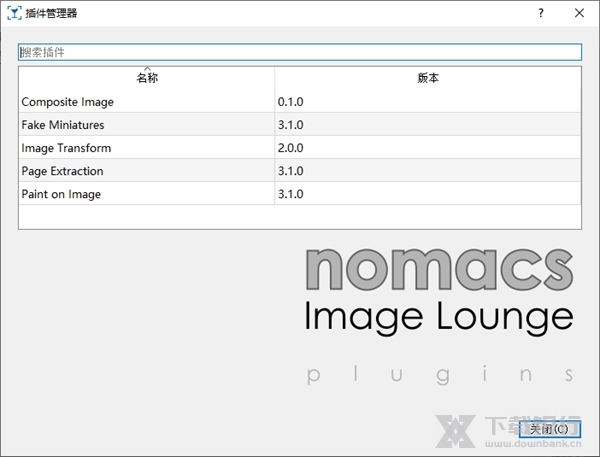
Task: Click version 3.1.0 of Page Extraction
Action: point(290,171)
